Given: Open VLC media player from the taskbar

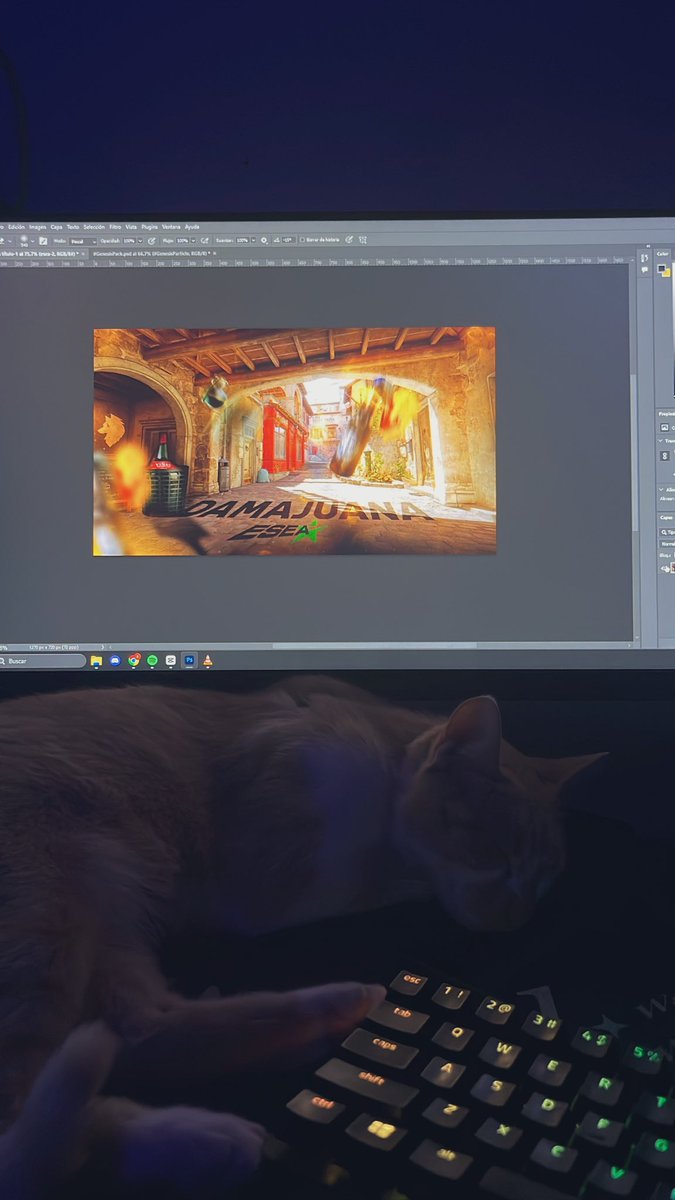Looking at the screenshot, I should [x=208, y=660].
